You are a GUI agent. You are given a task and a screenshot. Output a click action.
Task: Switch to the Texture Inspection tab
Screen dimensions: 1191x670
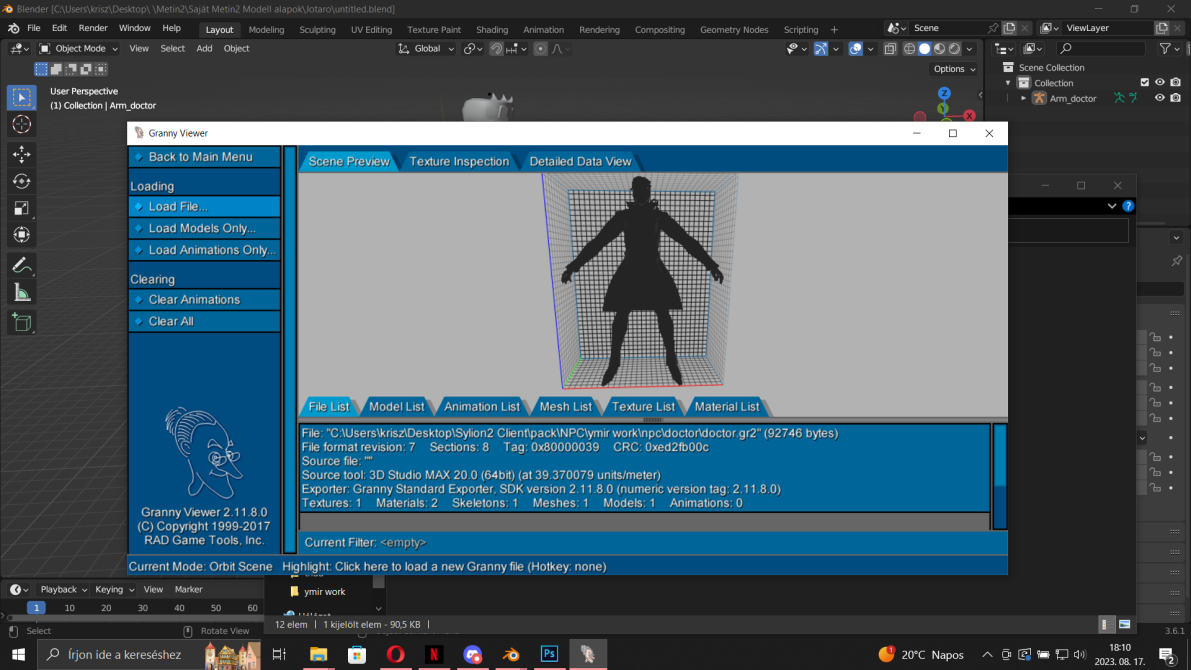pos(459,161)
